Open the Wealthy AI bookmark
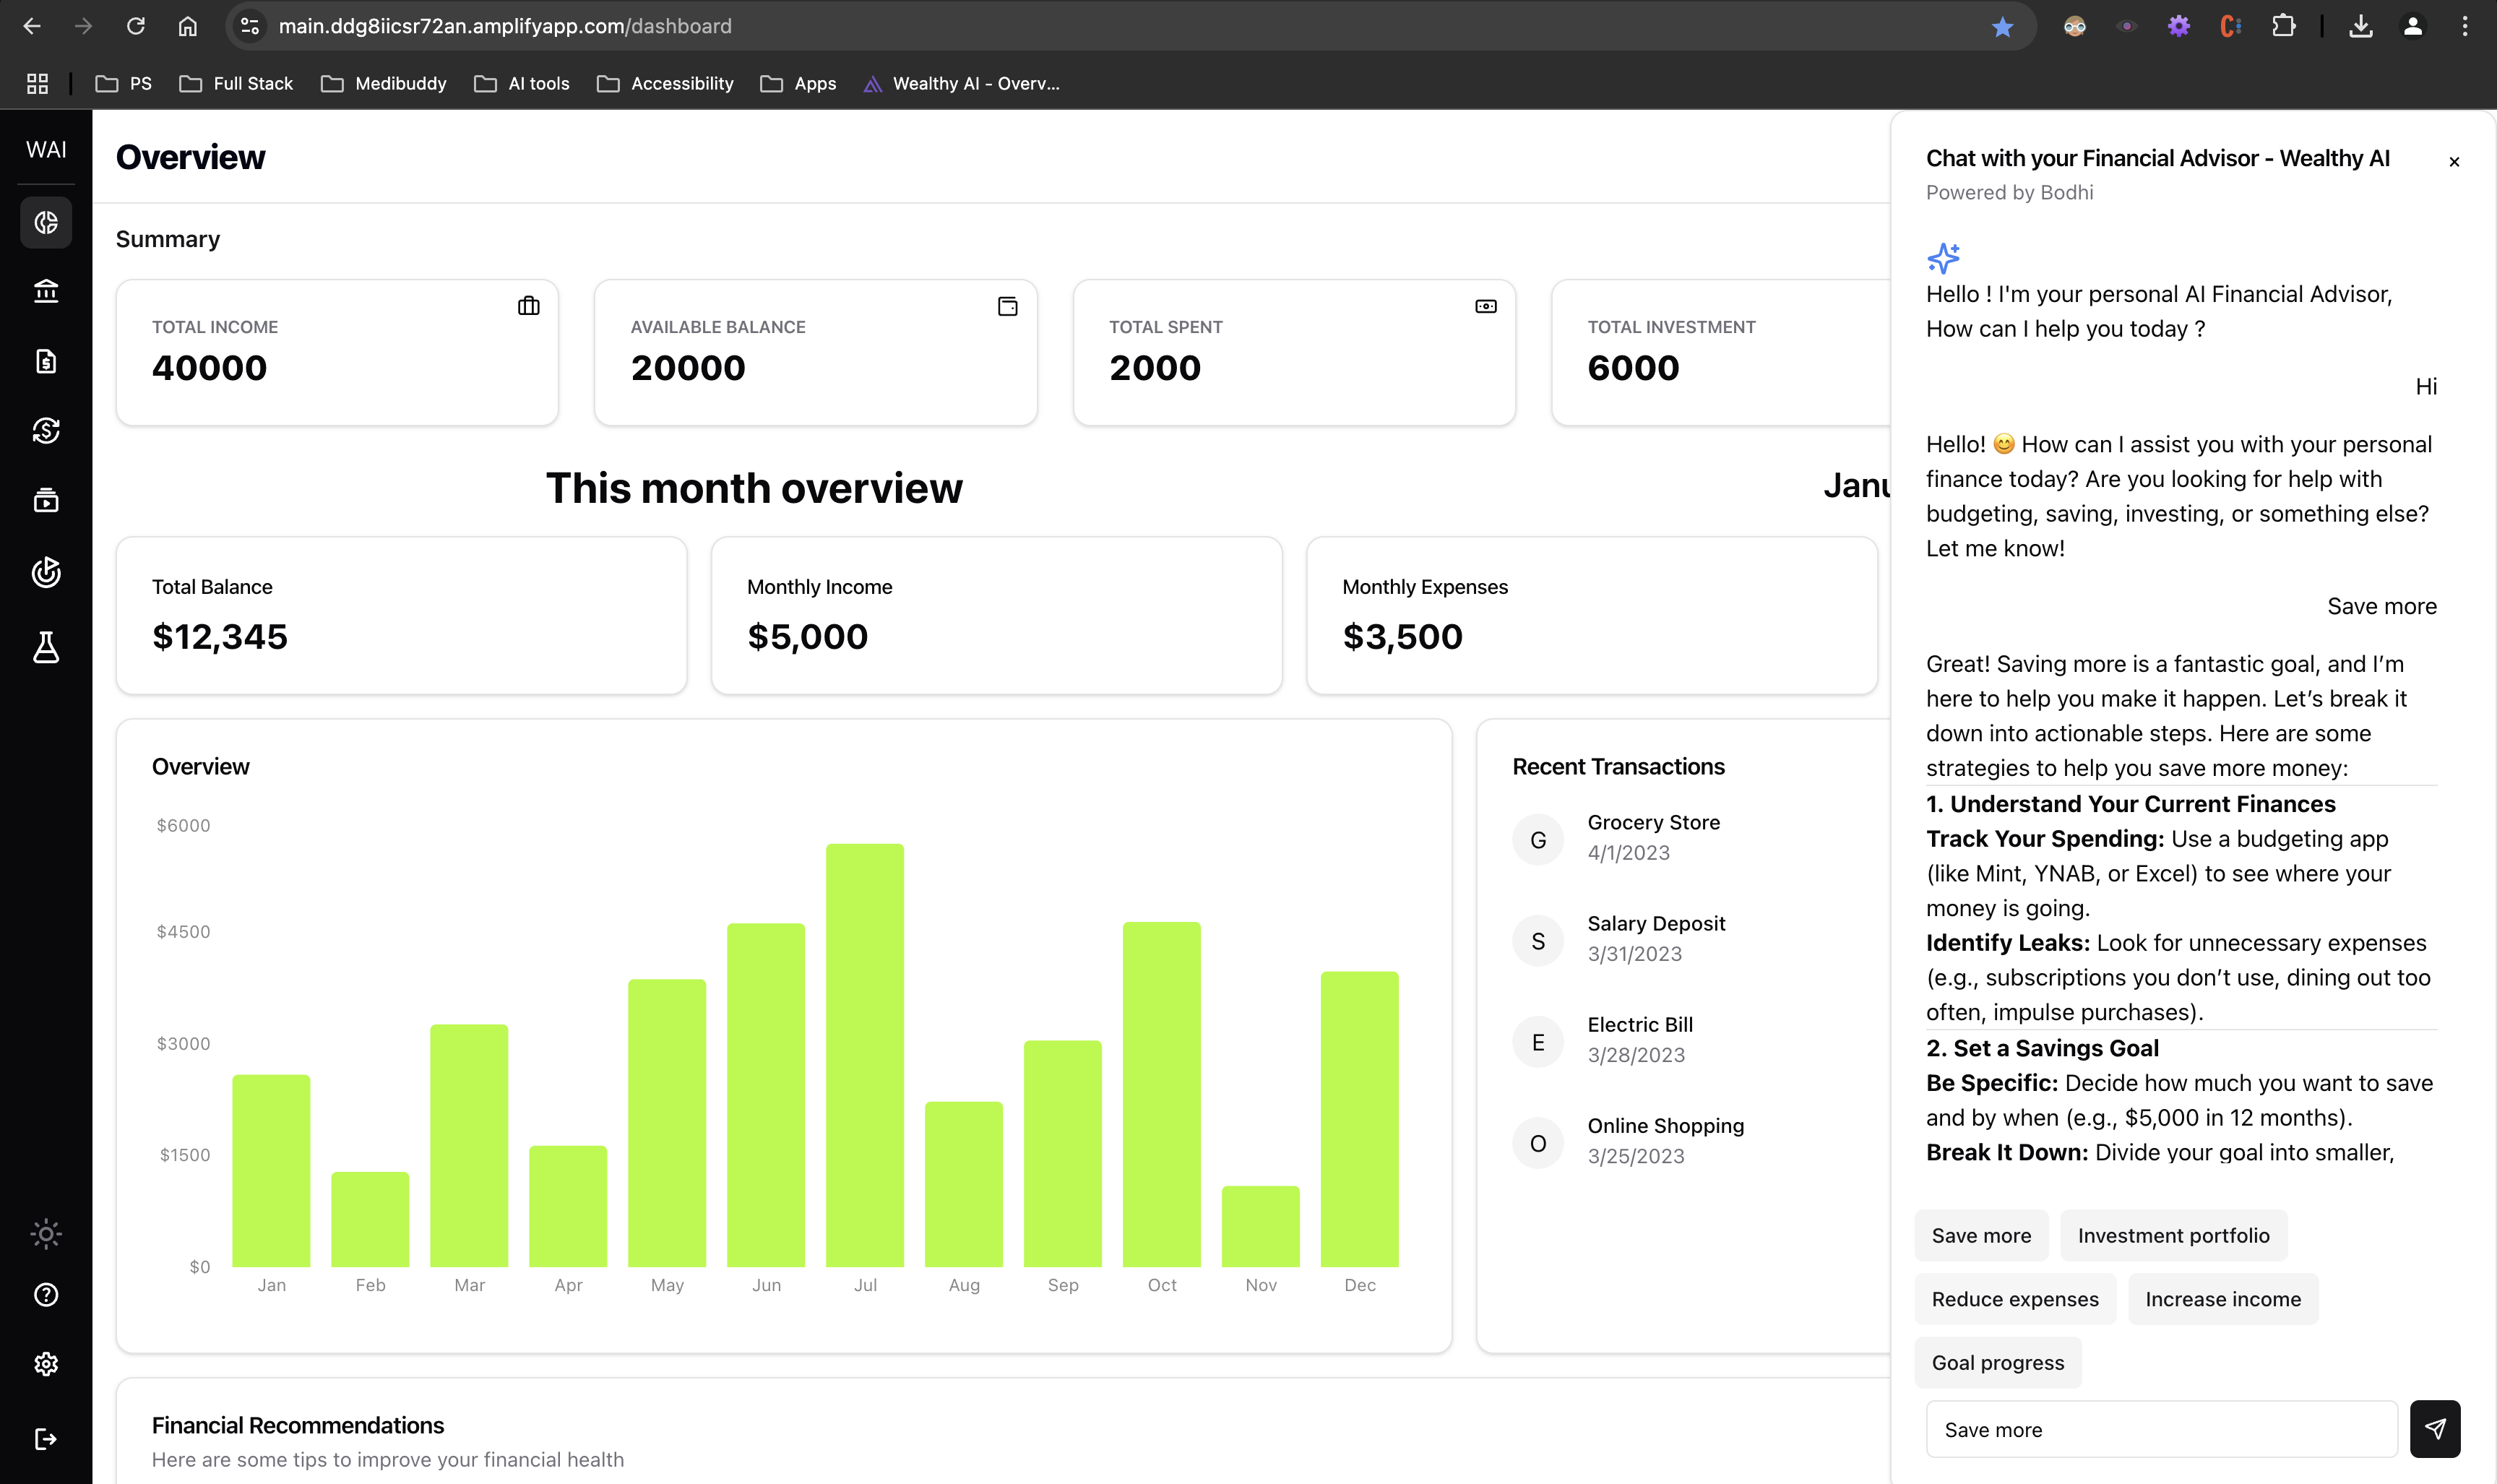Screen dimensions: 2497x1484 (x=961, y=84)
